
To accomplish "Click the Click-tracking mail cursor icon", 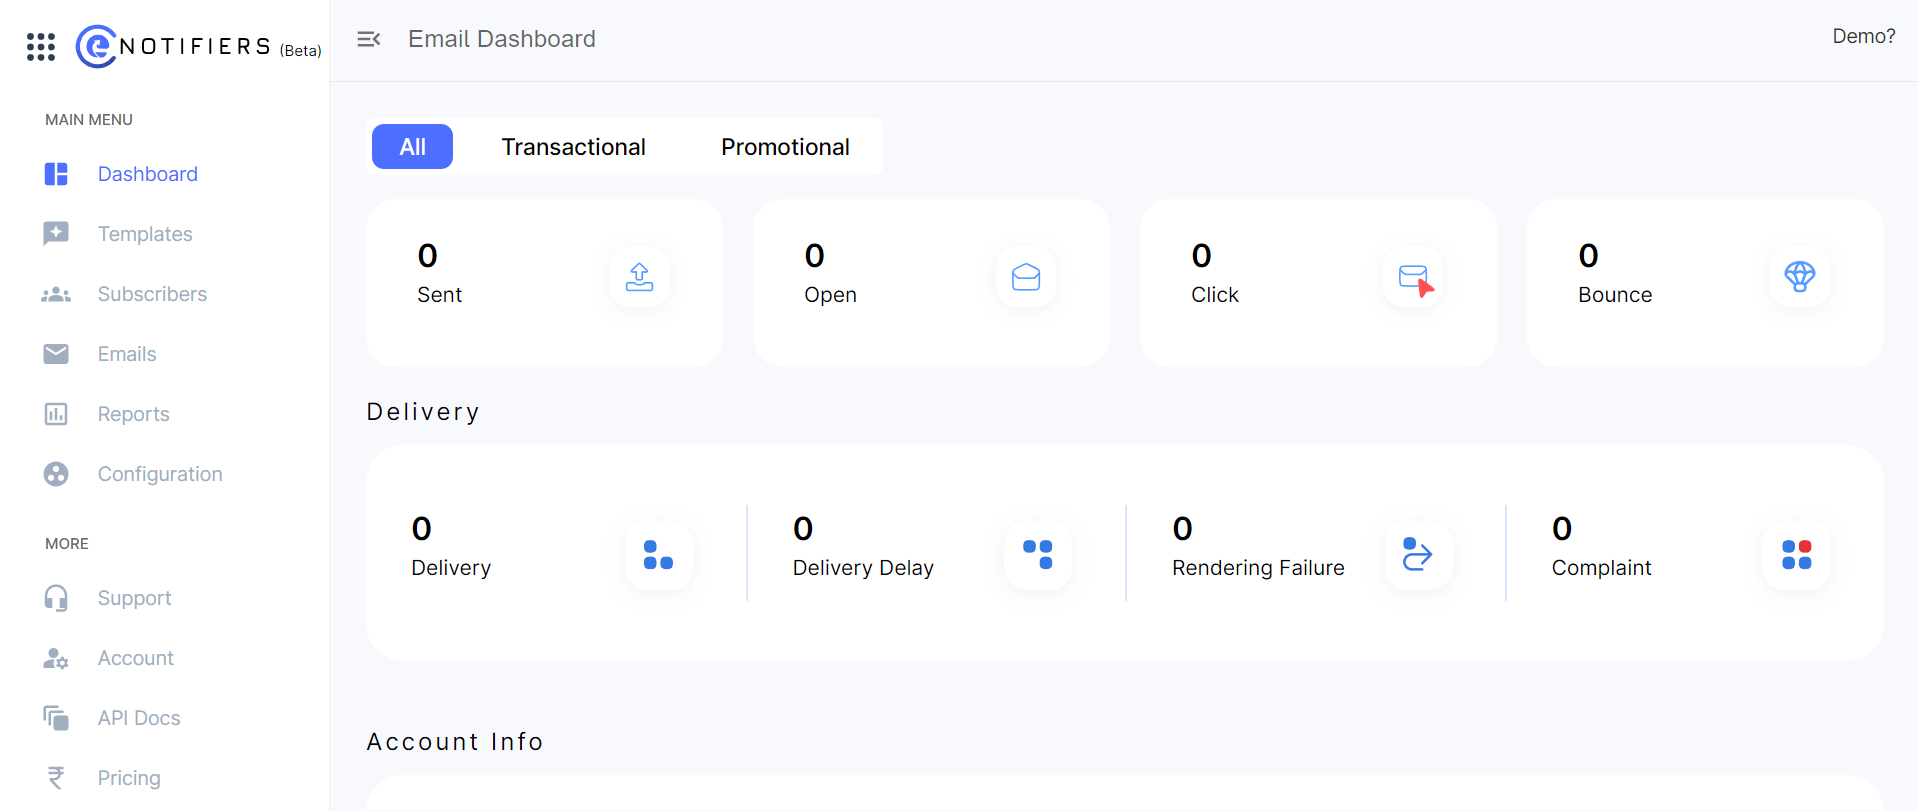I will [1414, 278].
